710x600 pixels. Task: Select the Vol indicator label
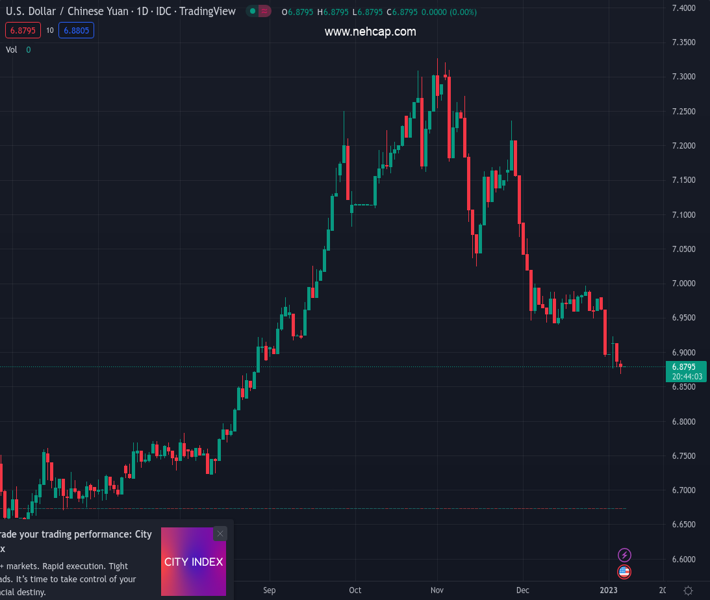coord(12,50)
